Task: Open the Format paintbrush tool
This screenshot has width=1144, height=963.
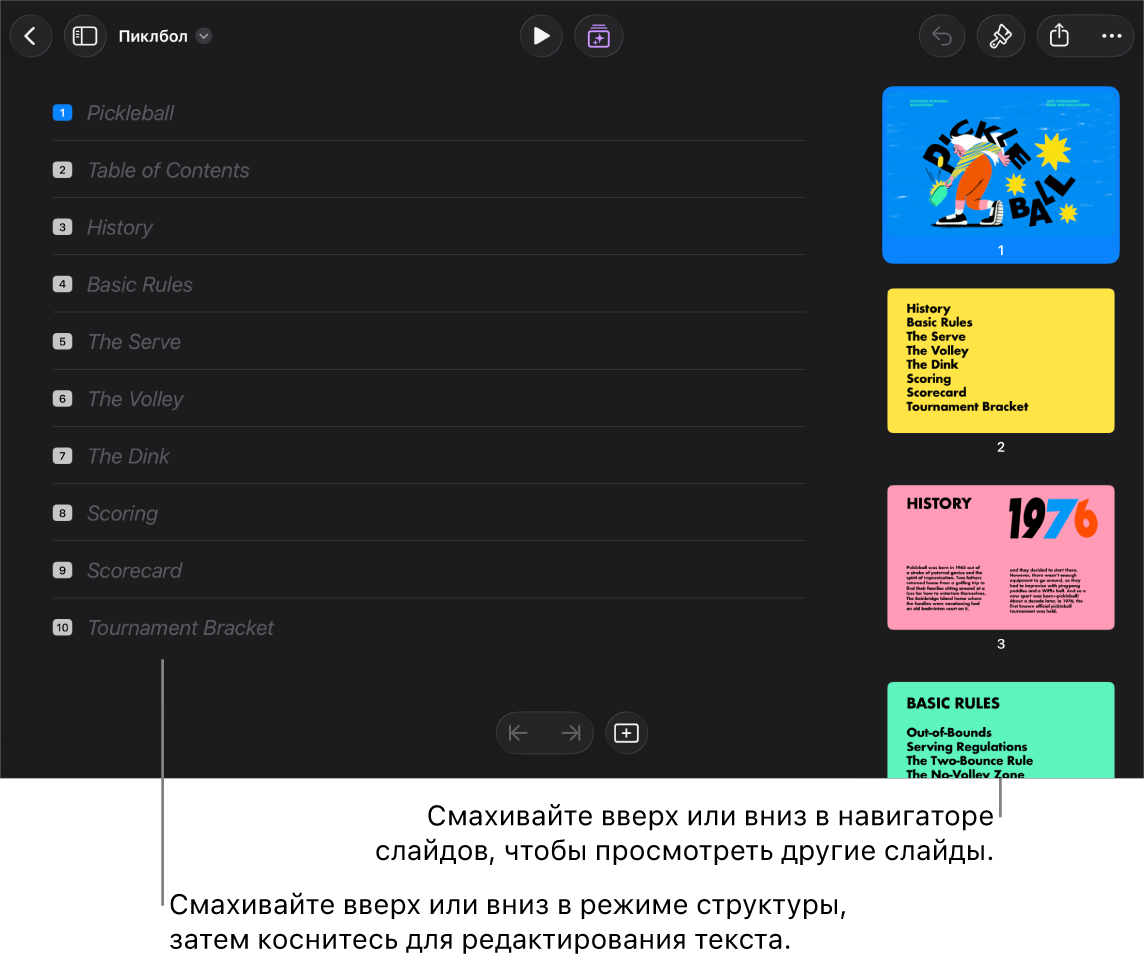Action: point(1000,36)
